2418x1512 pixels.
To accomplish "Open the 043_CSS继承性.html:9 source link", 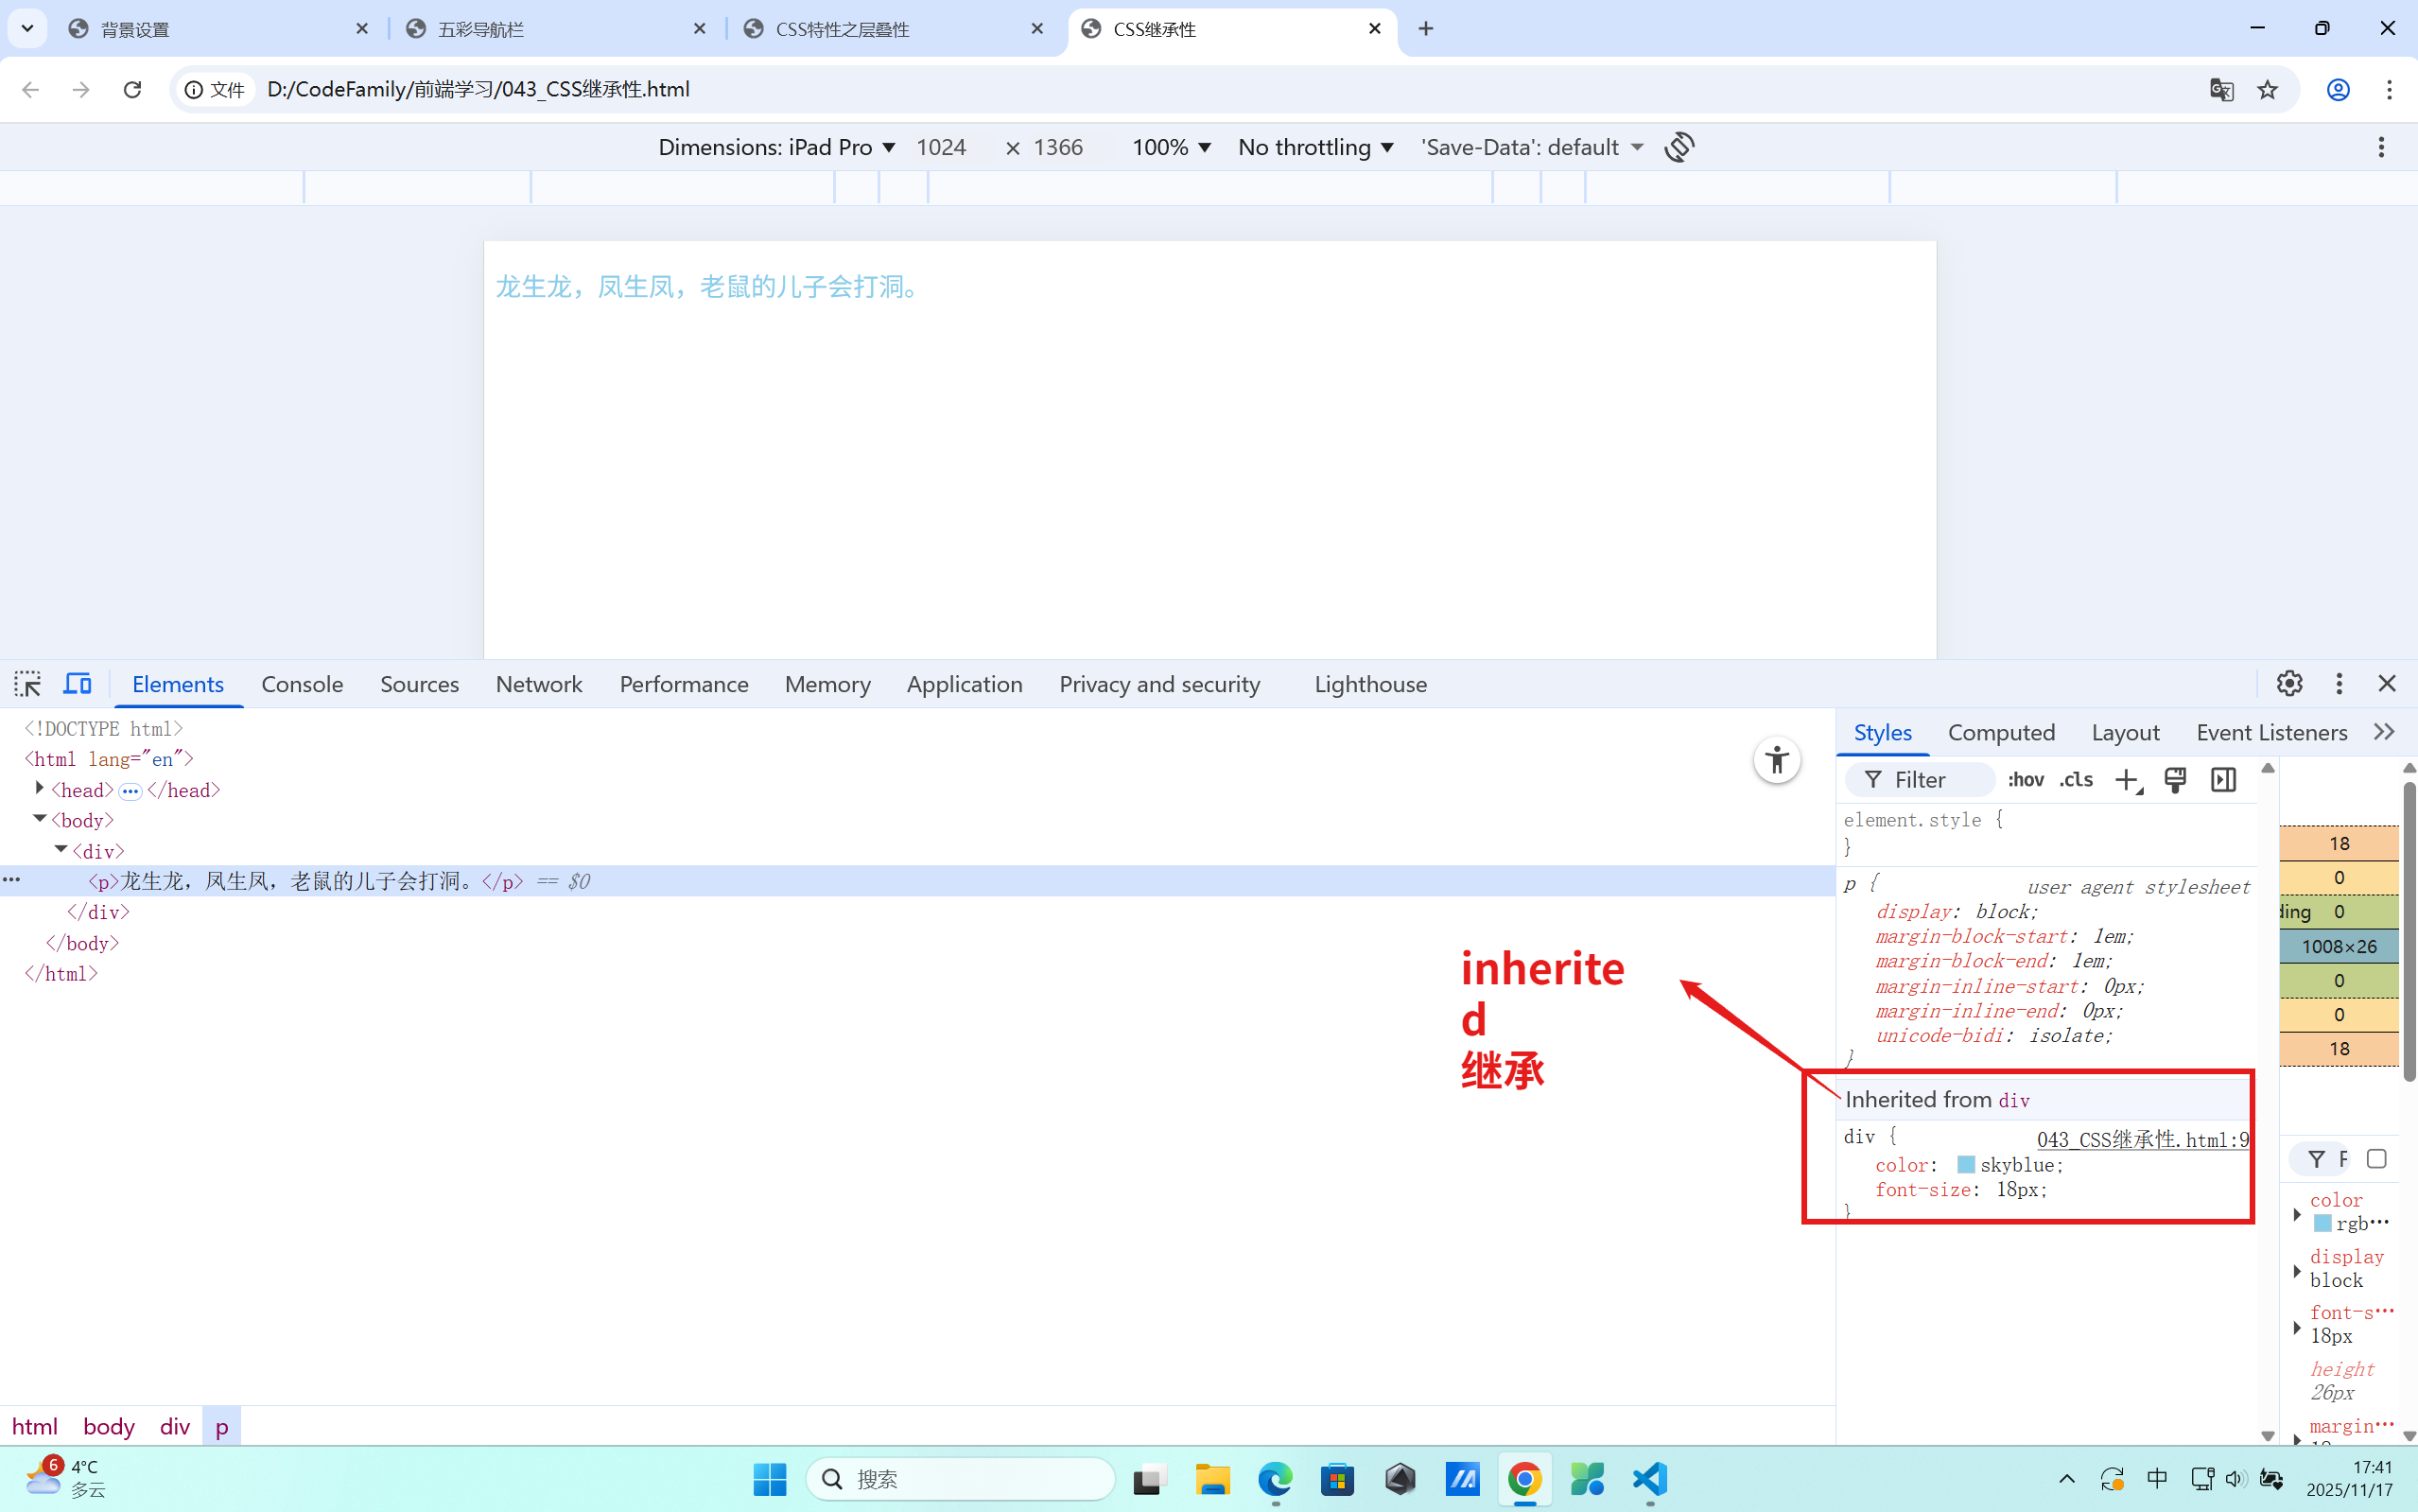I will click(x=2142, y=1140).
